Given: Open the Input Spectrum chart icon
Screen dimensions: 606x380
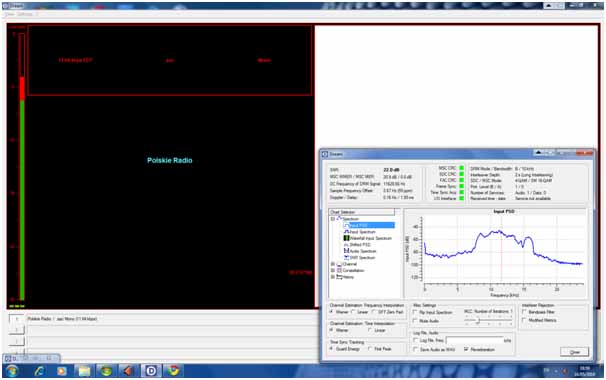Looking at the screenshot, I should [346, 232].
